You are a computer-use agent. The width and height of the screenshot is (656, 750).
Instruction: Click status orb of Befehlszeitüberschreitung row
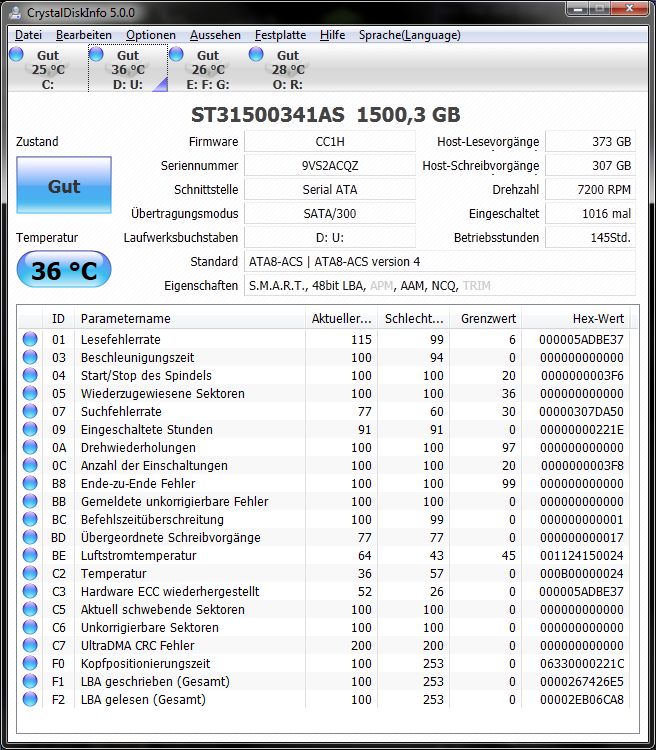tap(30, 519)
